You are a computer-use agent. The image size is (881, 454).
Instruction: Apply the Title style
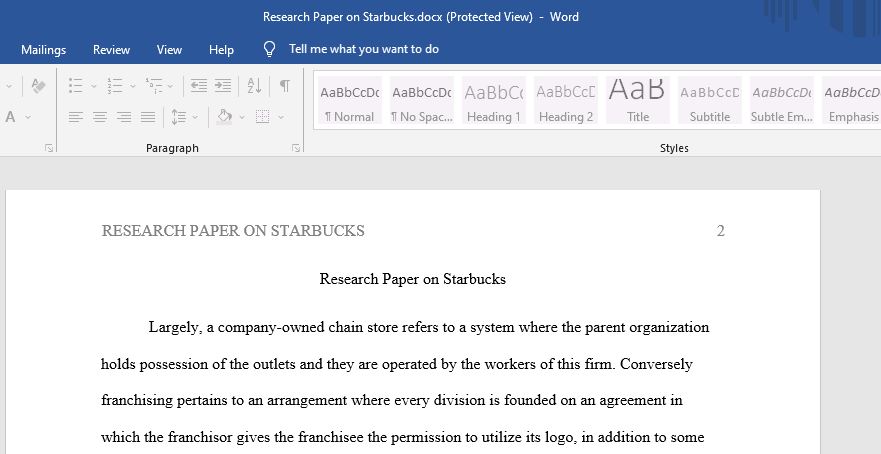[638, 101]
